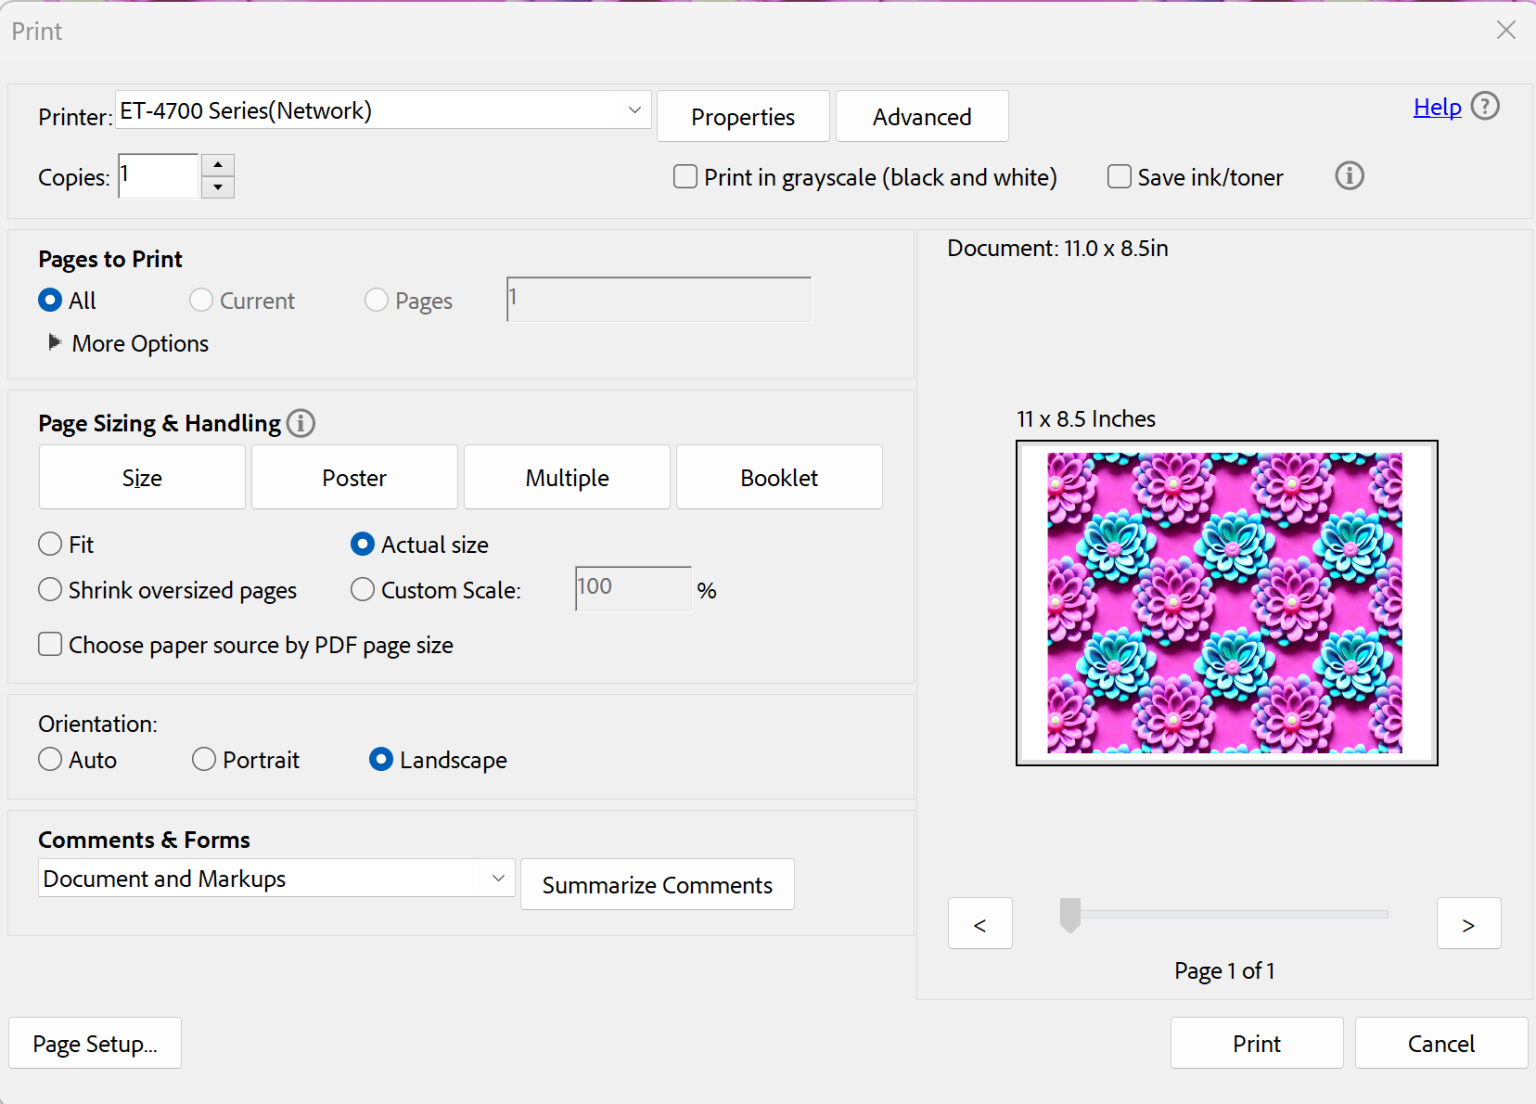Click the Help question mark icon
The image size is (1536, 1104).
coord(1485,106)
